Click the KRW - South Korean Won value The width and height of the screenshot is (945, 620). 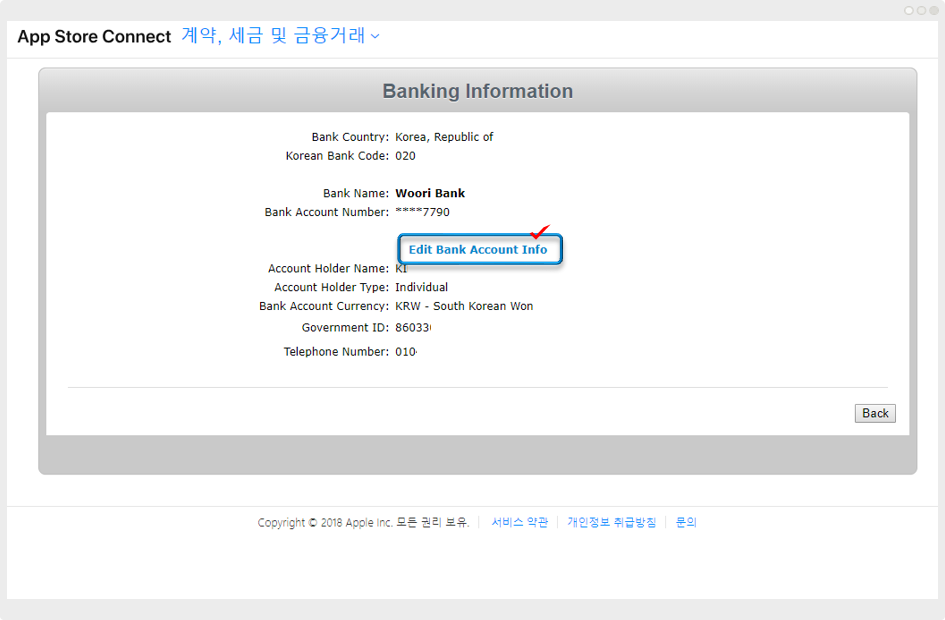click(464, 306)
